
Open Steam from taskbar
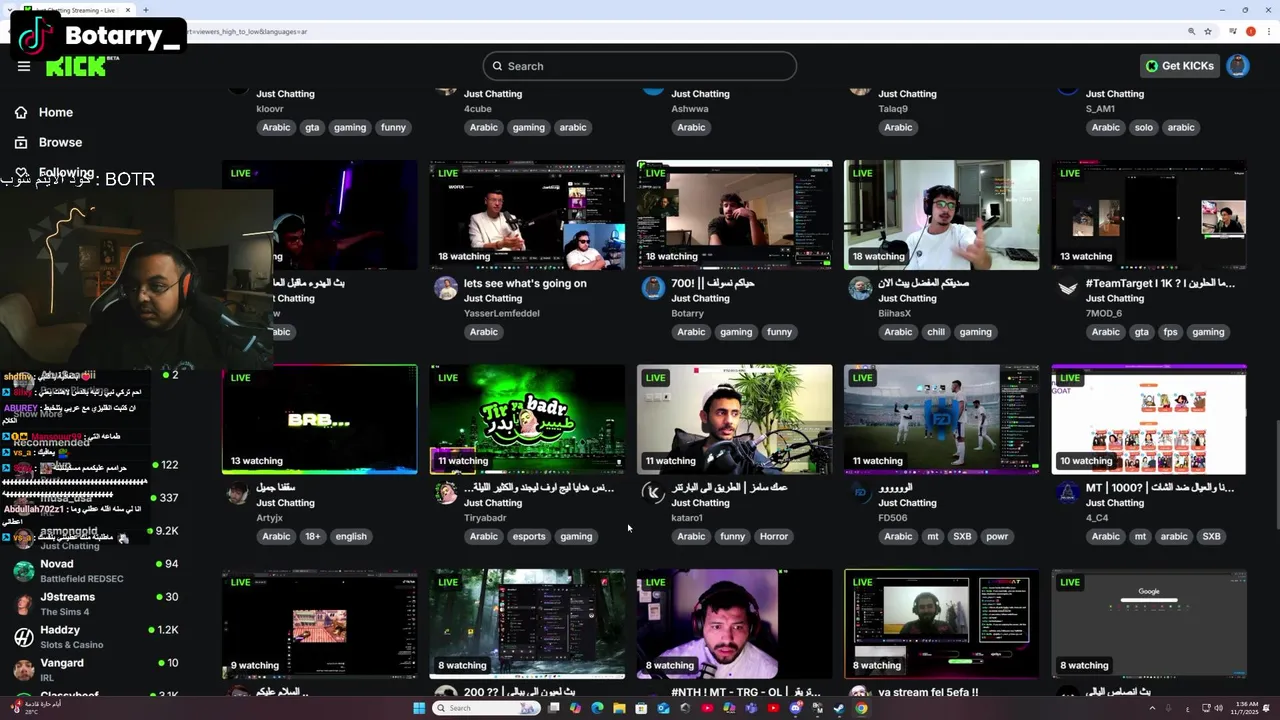[839, 708]
